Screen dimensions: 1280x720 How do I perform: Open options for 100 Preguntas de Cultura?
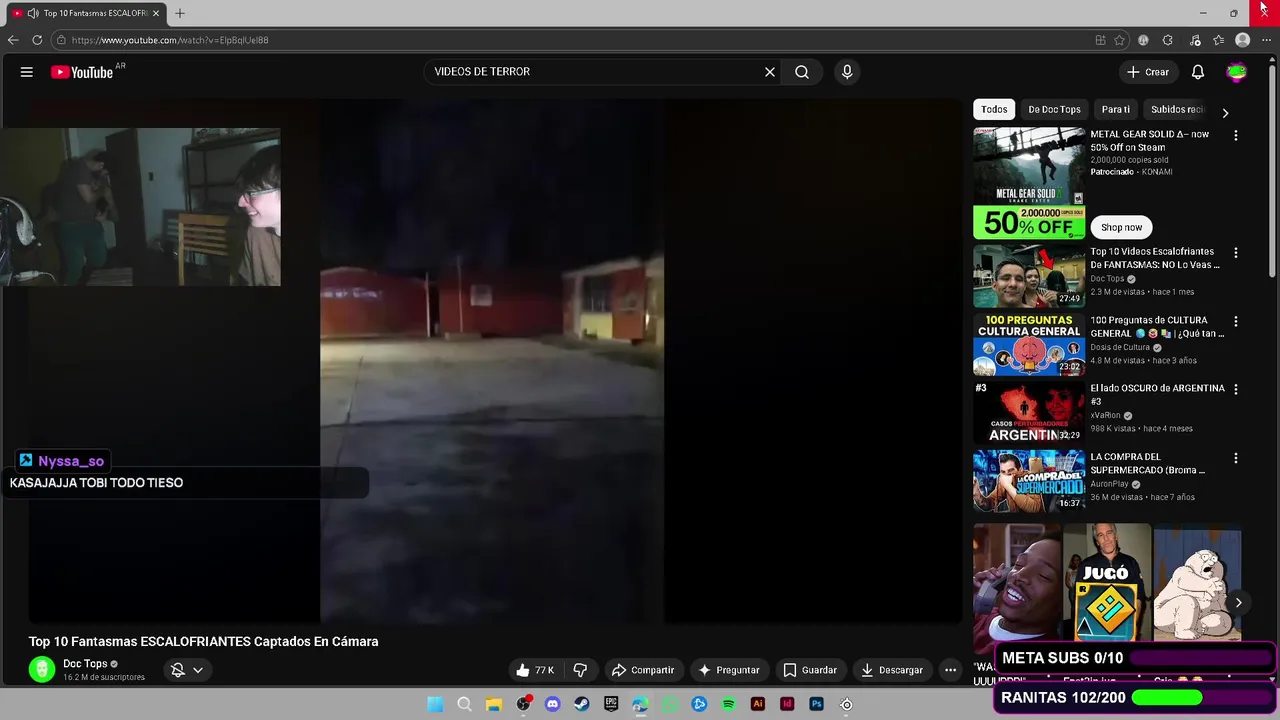[1236, 321]
